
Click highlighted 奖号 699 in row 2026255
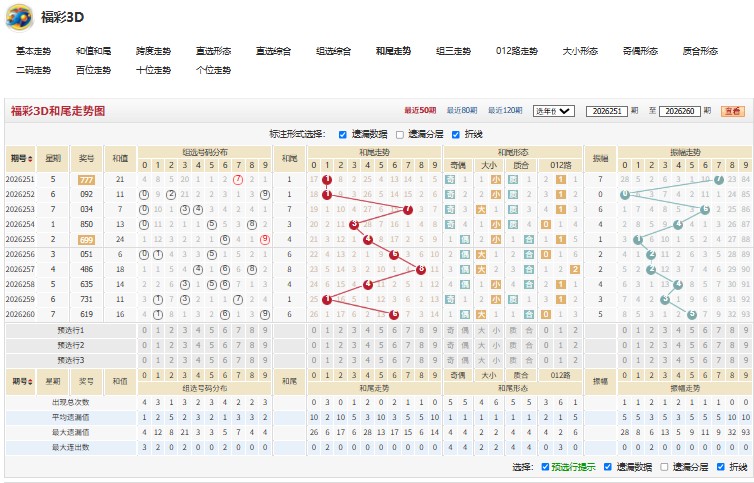pyautogui.click(x=86, y=240)
